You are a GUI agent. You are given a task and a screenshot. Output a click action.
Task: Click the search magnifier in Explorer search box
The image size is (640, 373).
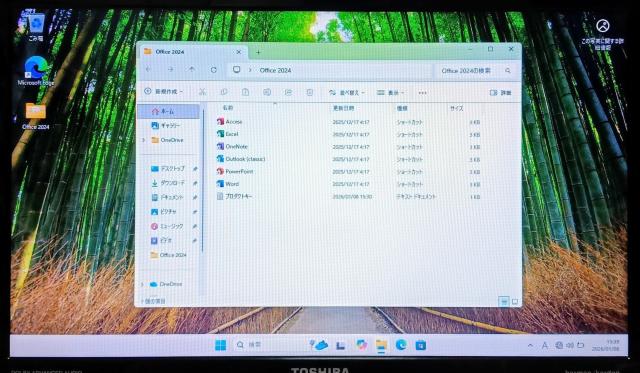pyautogui.click(x=508, y=71)
